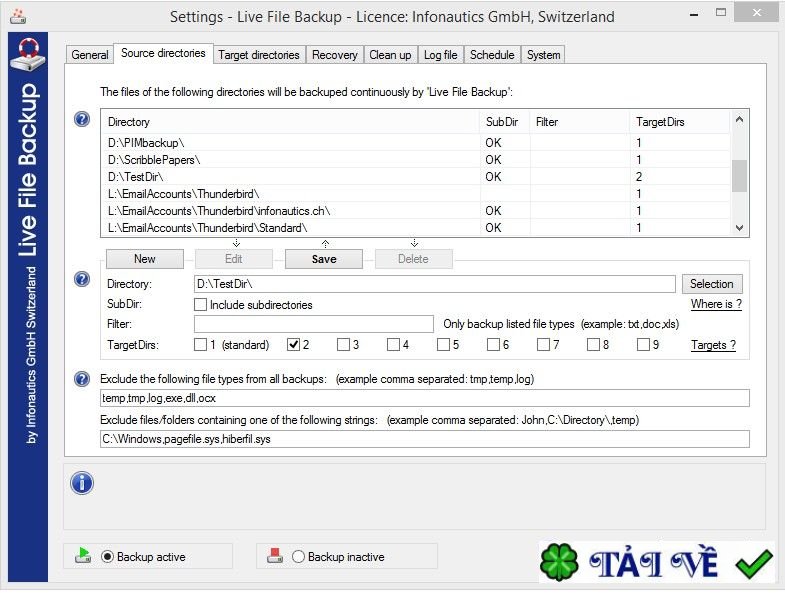Check TargetDirs 8 checkbox
The width and height of the screenshot is (785, 593).
coord(593,345)
